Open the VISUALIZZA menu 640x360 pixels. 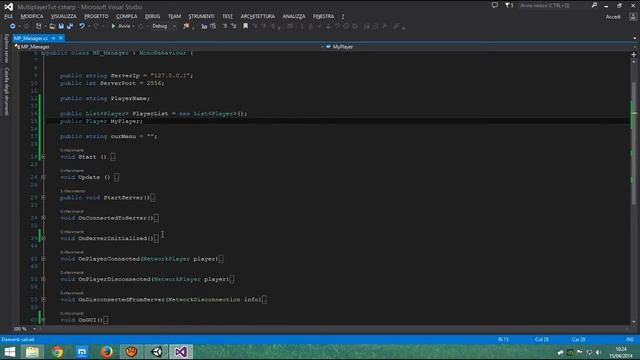tap(64, 16)
